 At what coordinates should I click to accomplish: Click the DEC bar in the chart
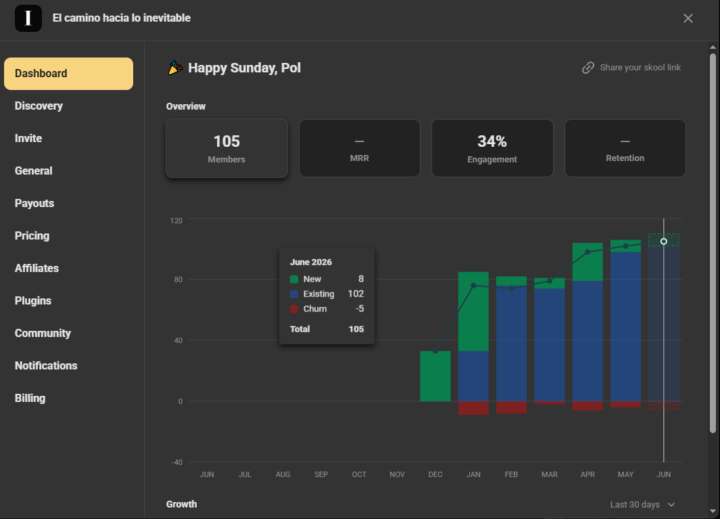click(x=435, y=376)
